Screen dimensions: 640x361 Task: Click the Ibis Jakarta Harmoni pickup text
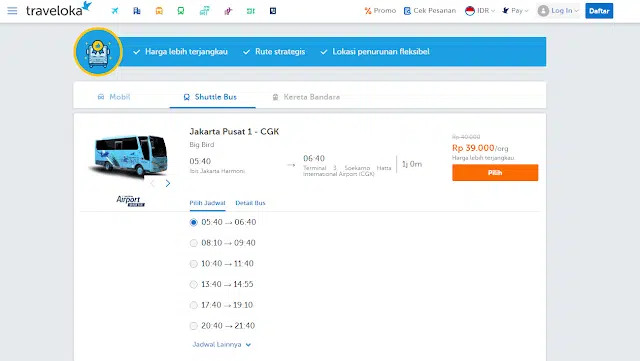point(217,171)
